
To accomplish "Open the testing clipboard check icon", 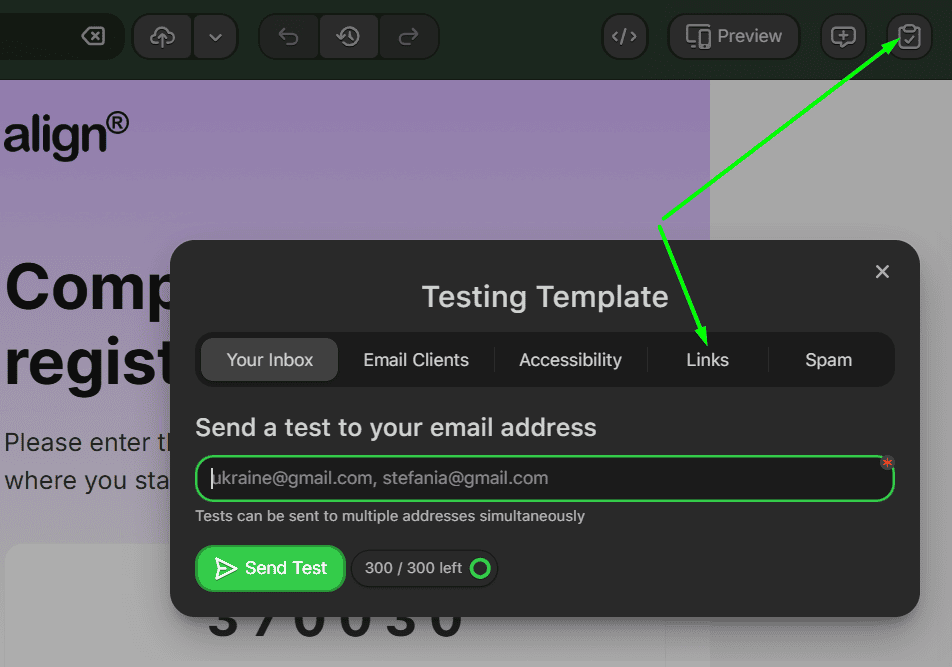I will pyautogui.click(x=909, y=37).
